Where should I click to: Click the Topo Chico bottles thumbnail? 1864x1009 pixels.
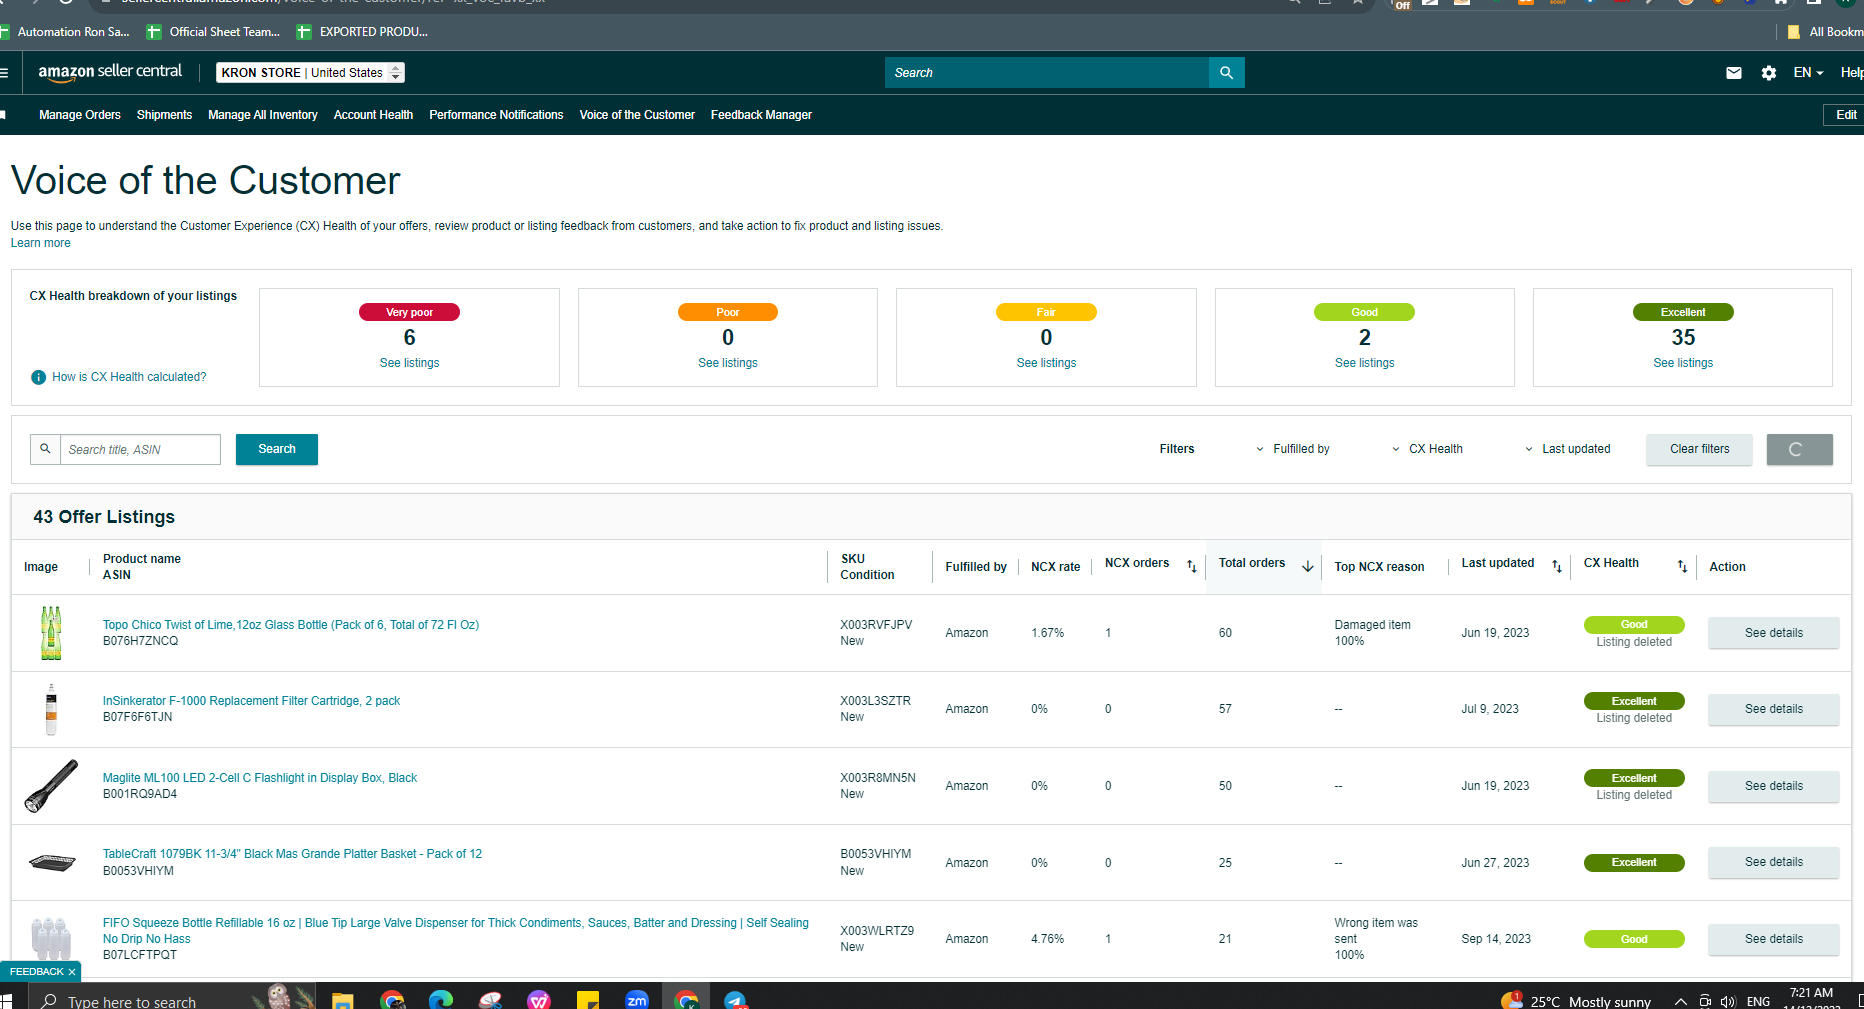point(51,633)
